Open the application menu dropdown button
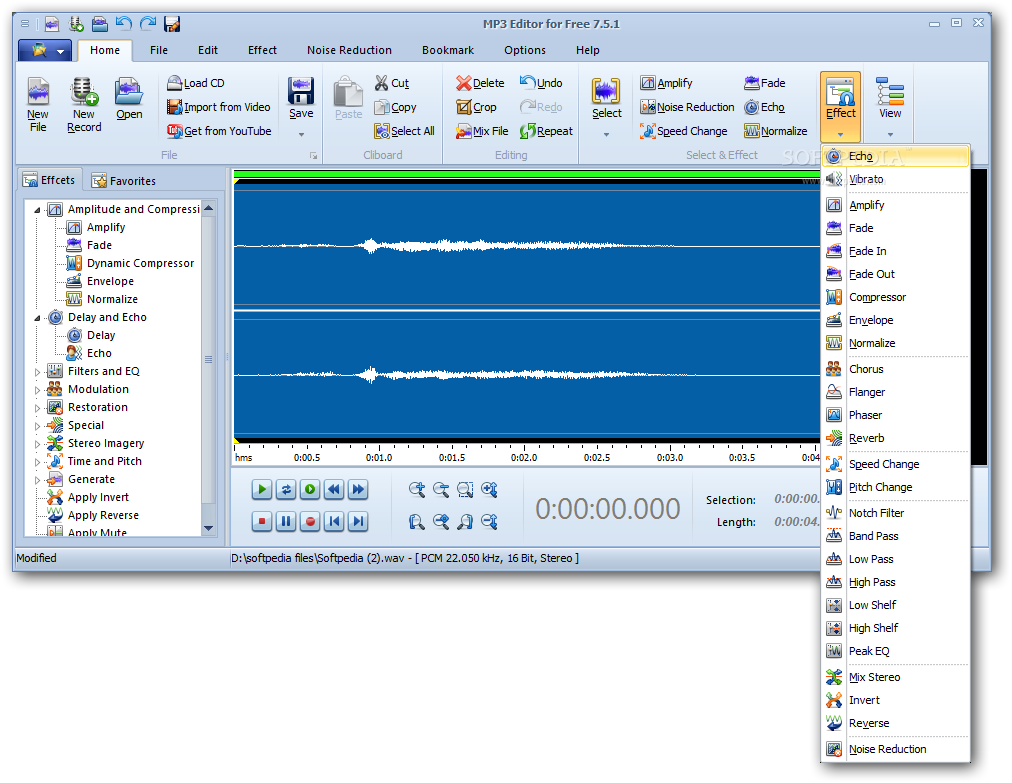1012x783 pixels. tap(45, 50)
